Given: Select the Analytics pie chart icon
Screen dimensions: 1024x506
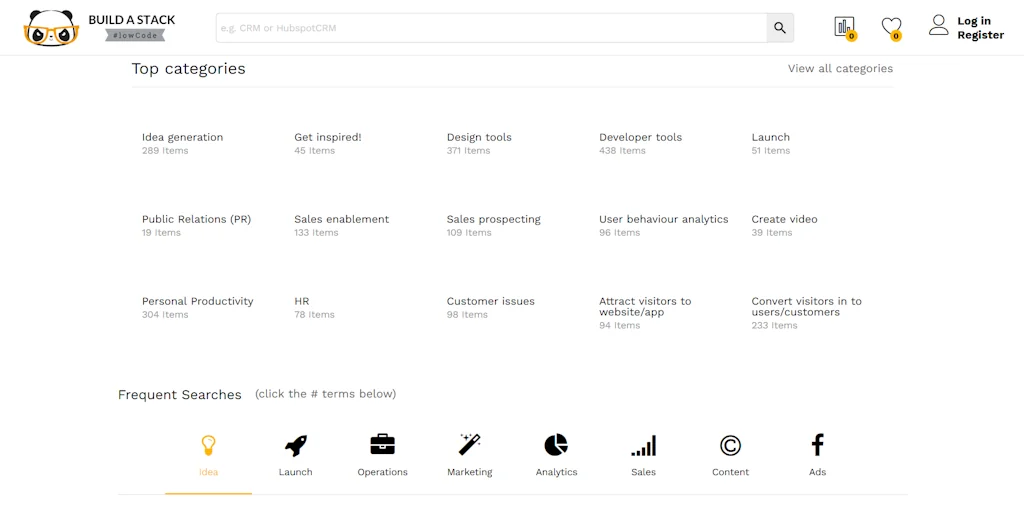Looking at the screenshot, I should point(556,445).
